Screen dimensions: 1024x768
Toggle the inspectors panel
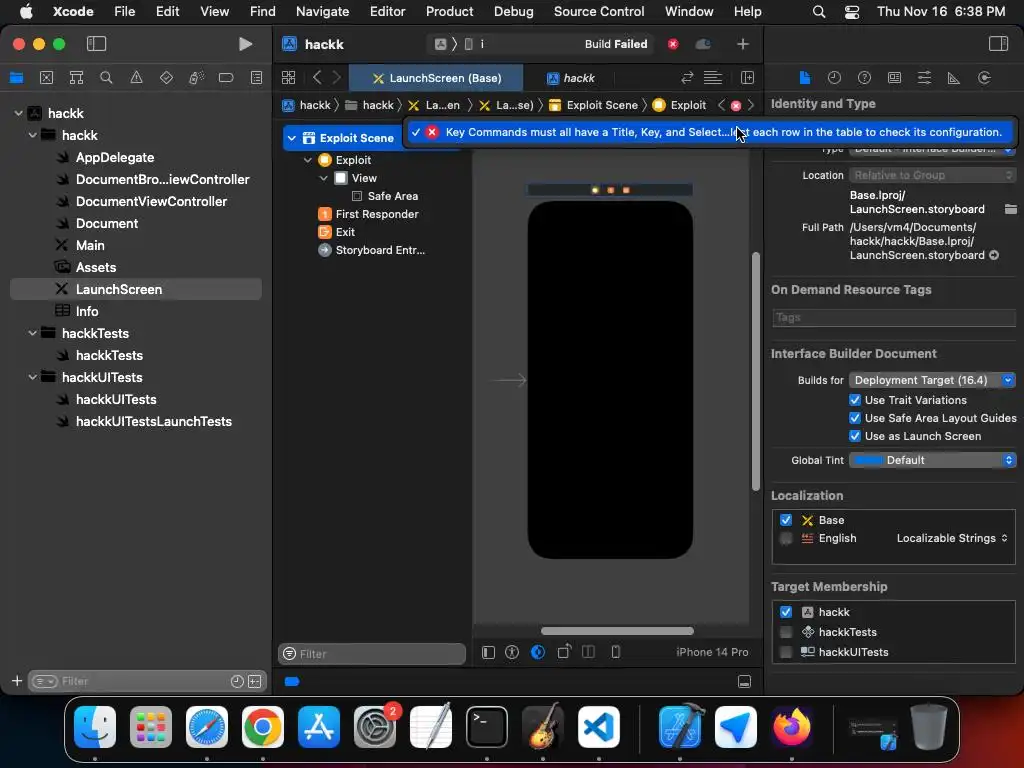(x=998, y=44)
